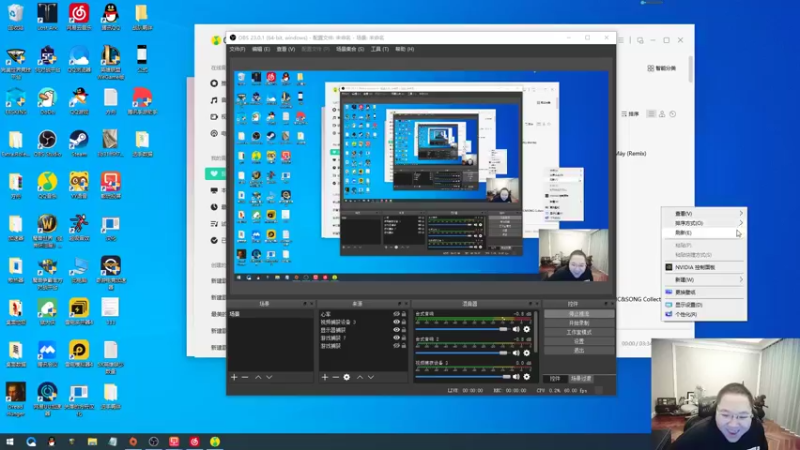Expand 排序方式(O) submenu in context menu
Image resolution: width=800 pixels, height=450 pixels.
(x=704, y=223)
